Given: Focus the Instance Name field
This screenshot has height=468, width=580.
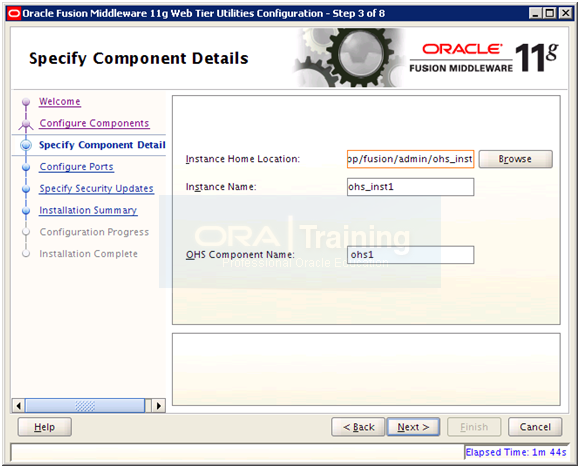Looking at the screenshot, I should [410, 187].
